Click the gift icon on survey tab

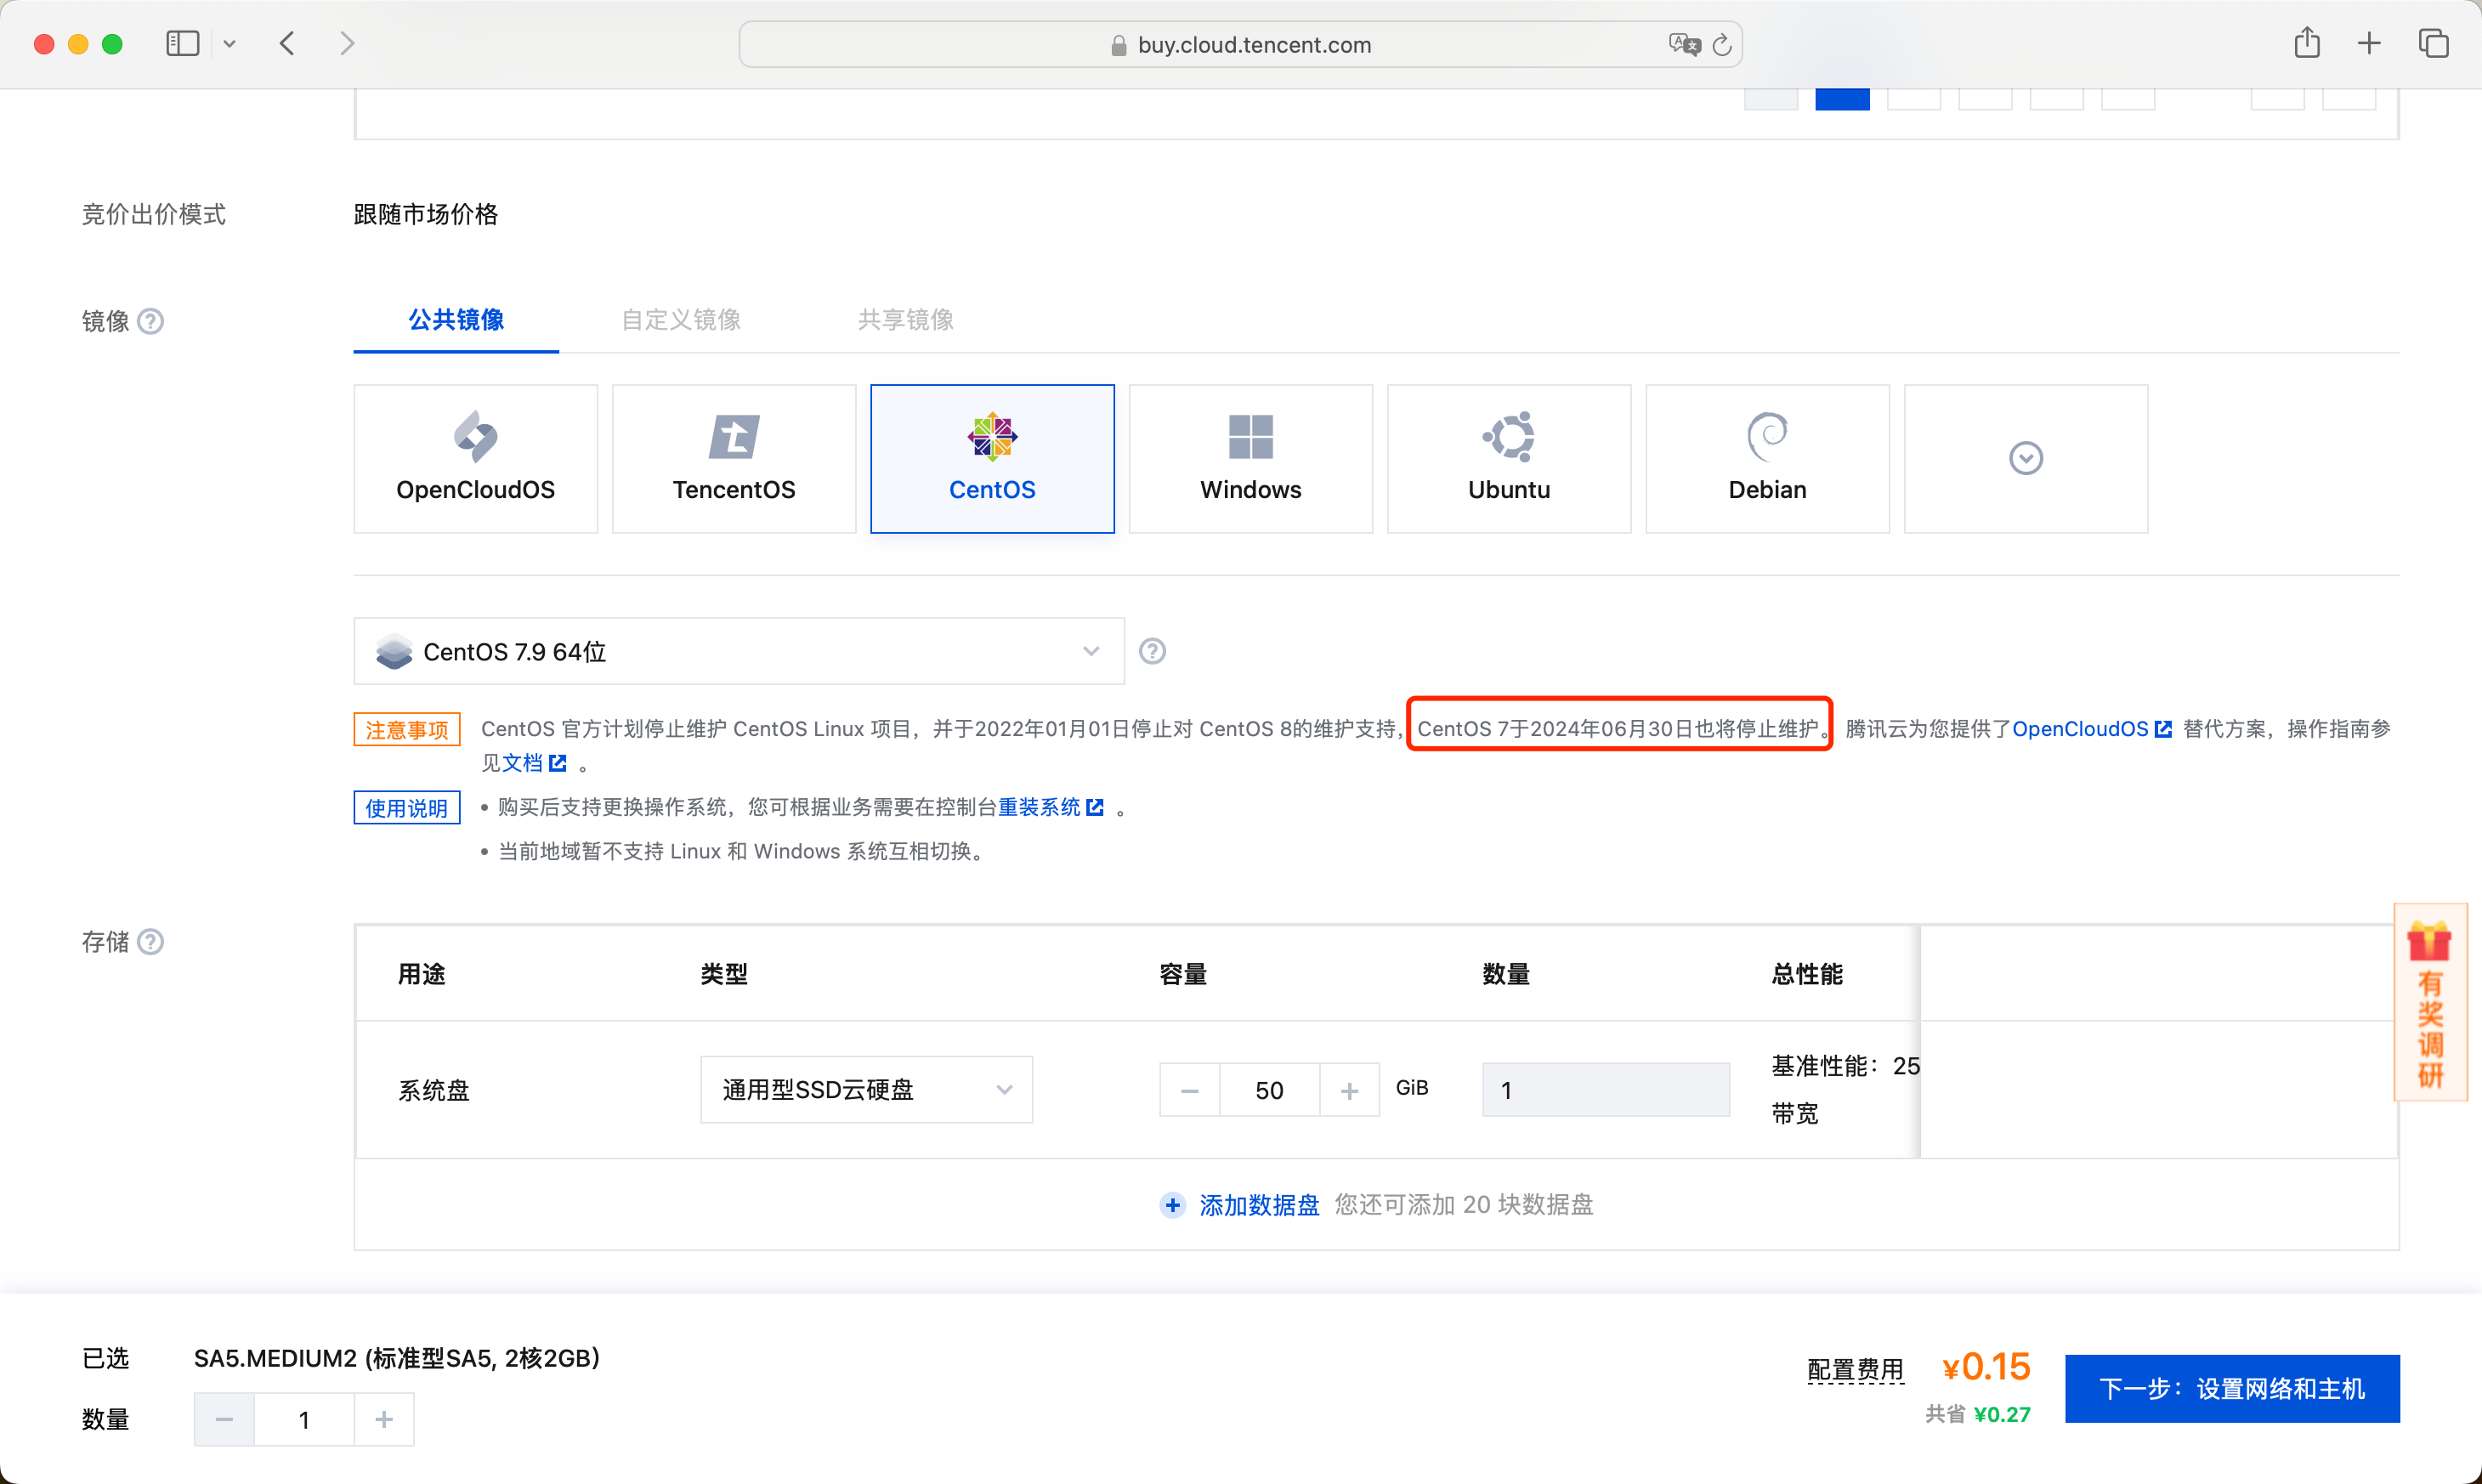(x=2429, y=941)
